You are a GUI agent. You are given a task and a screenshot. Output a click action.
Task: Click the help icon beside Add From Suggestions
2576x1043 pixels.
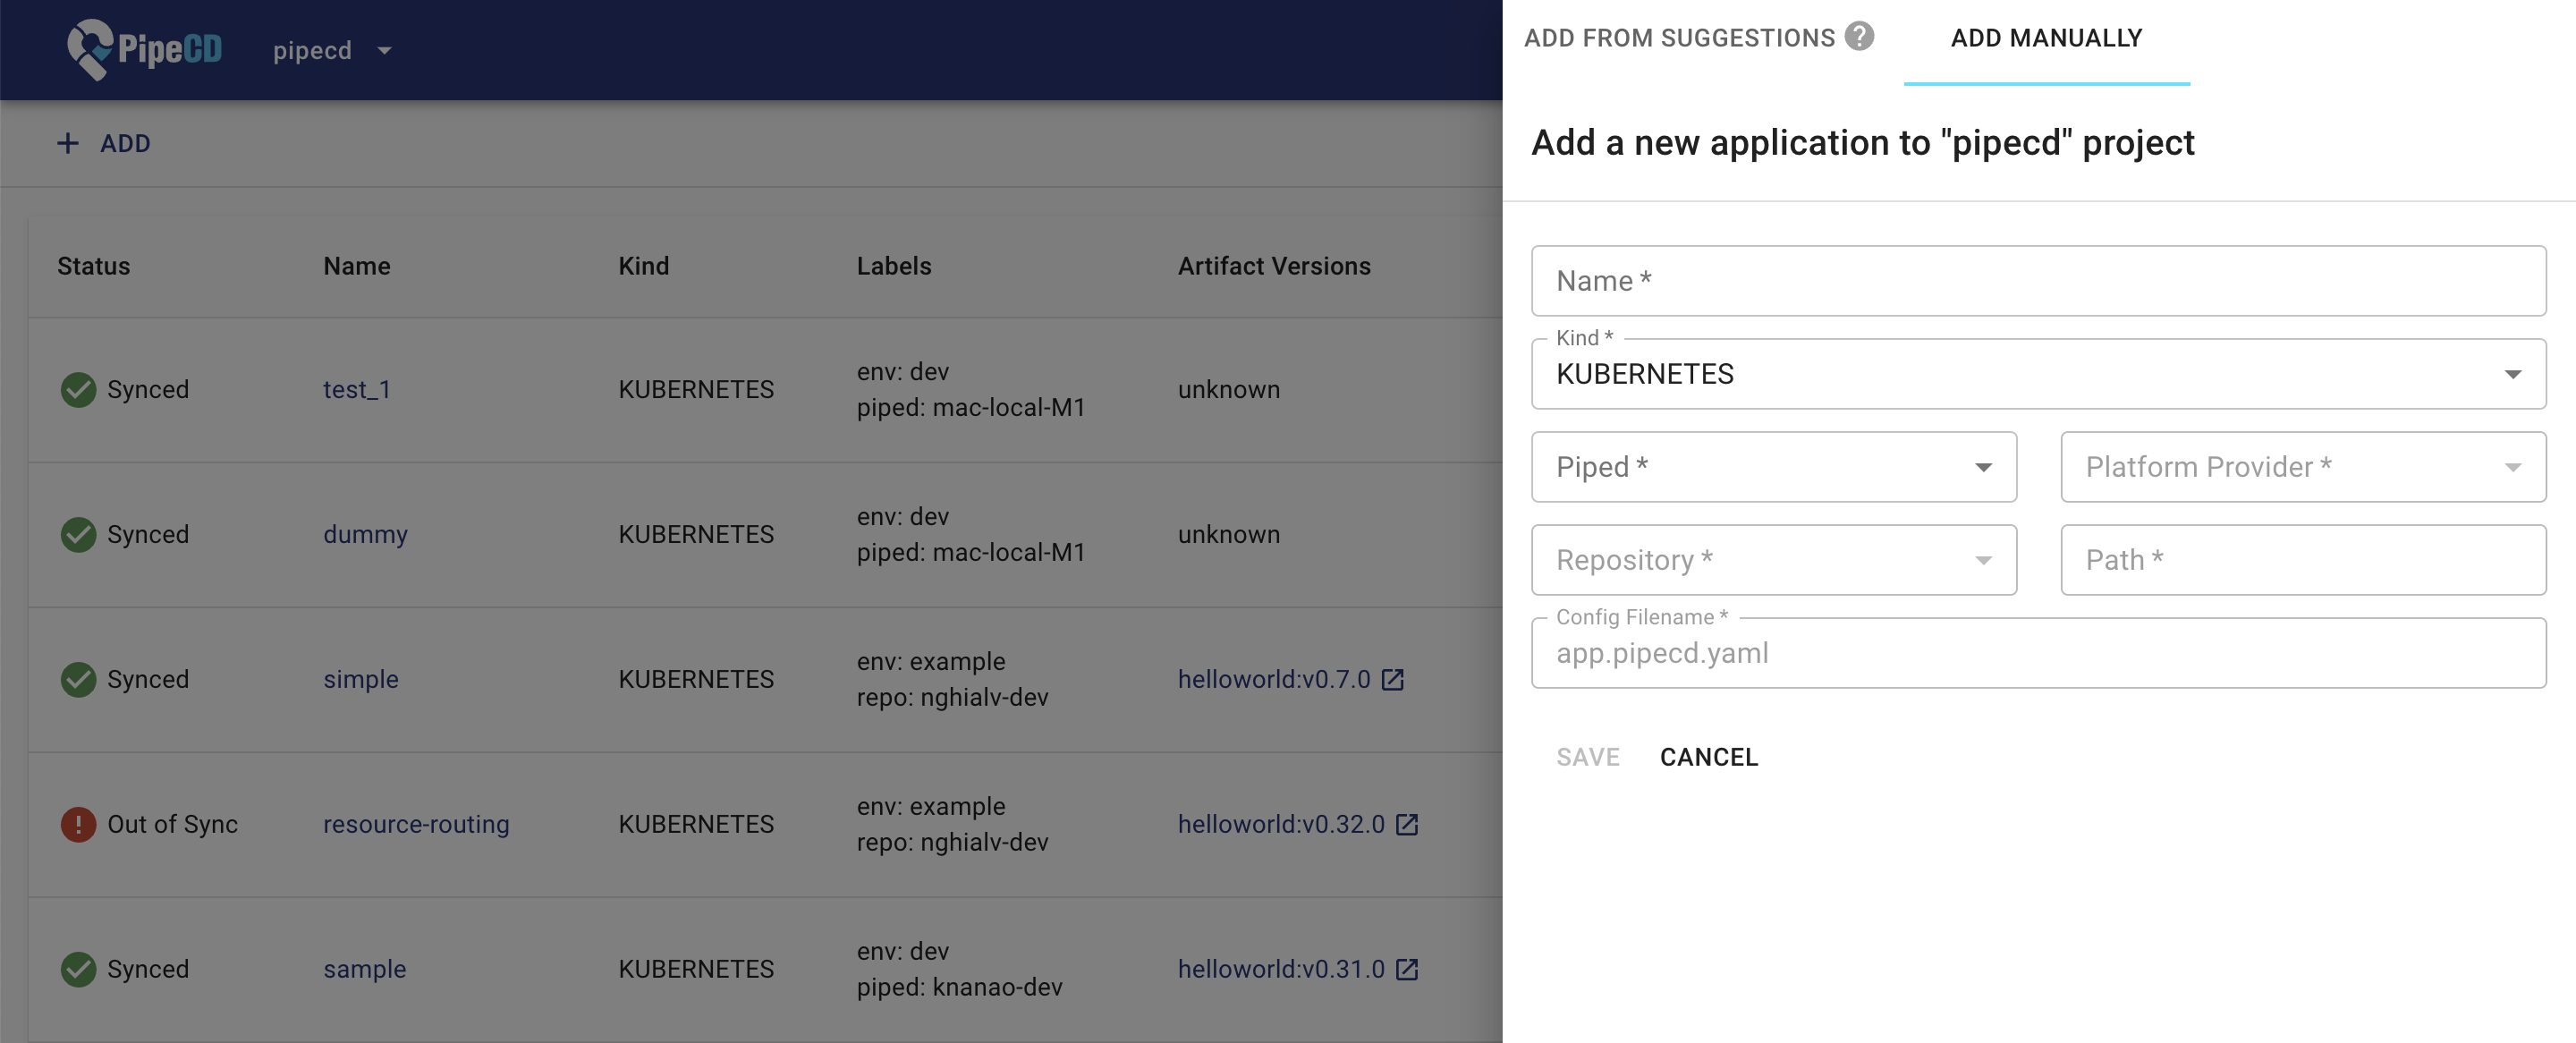(1859, 37)
